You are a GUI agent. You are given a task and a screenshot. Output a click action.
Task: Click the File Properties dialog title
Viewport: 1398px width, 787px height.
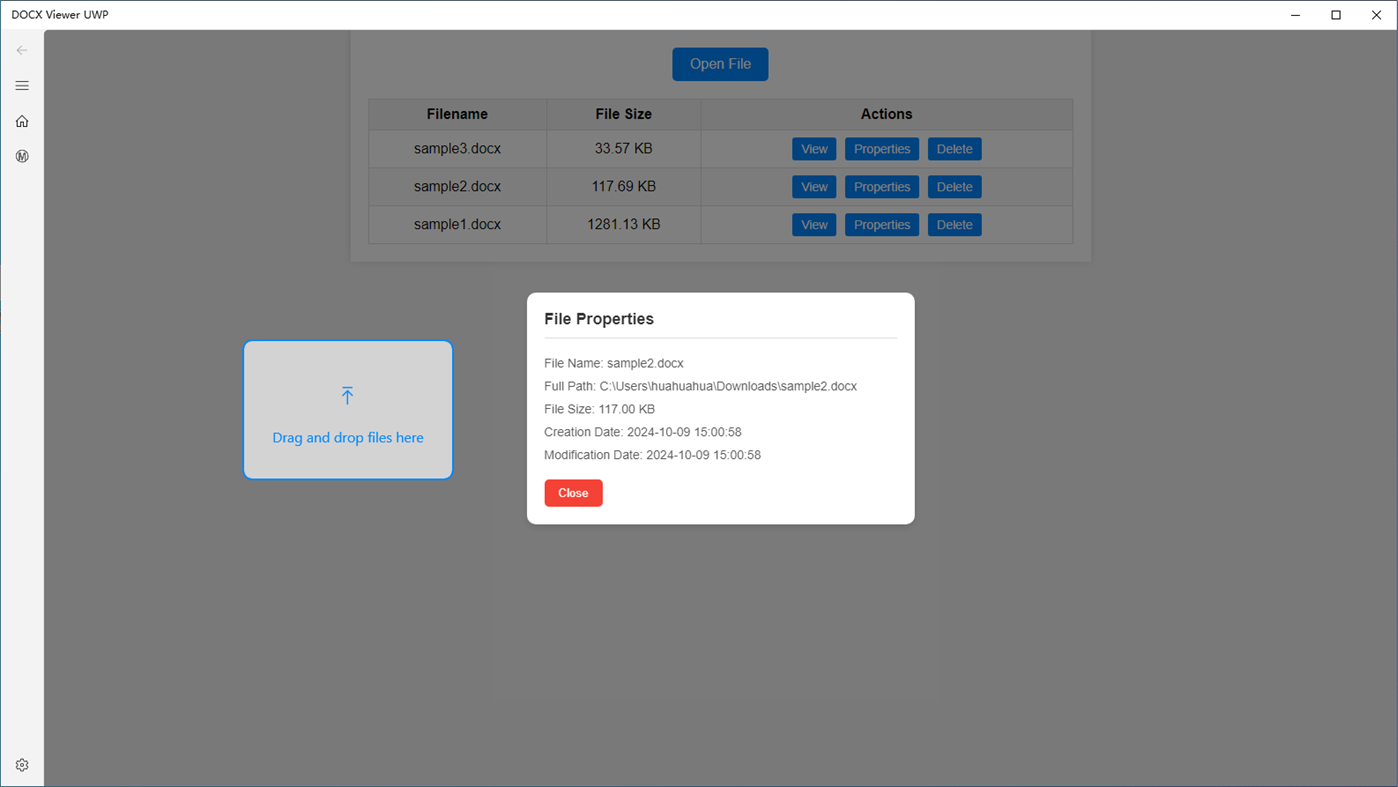[599, 319]
